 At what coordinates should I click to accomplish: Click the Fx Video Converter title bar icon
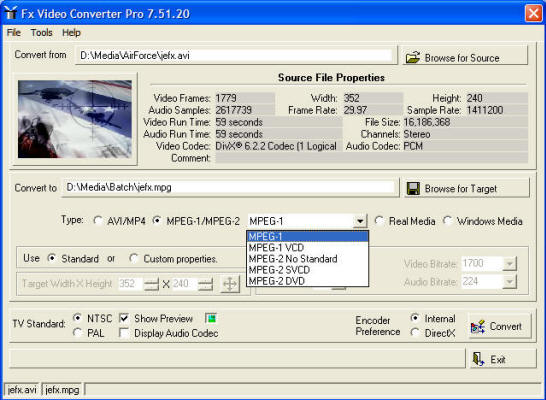pyautogui.click(x=11, y=13)
